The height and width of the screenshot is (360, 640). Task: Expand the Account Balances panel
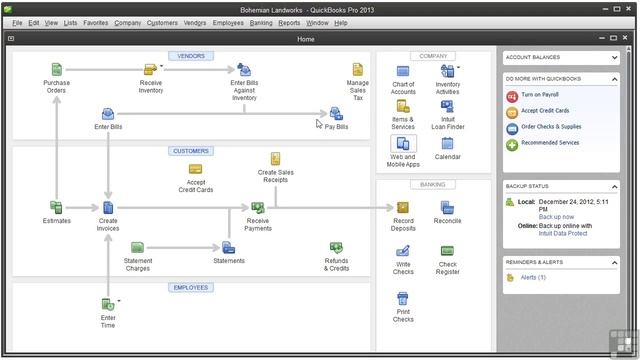click(x=614, y=58)
